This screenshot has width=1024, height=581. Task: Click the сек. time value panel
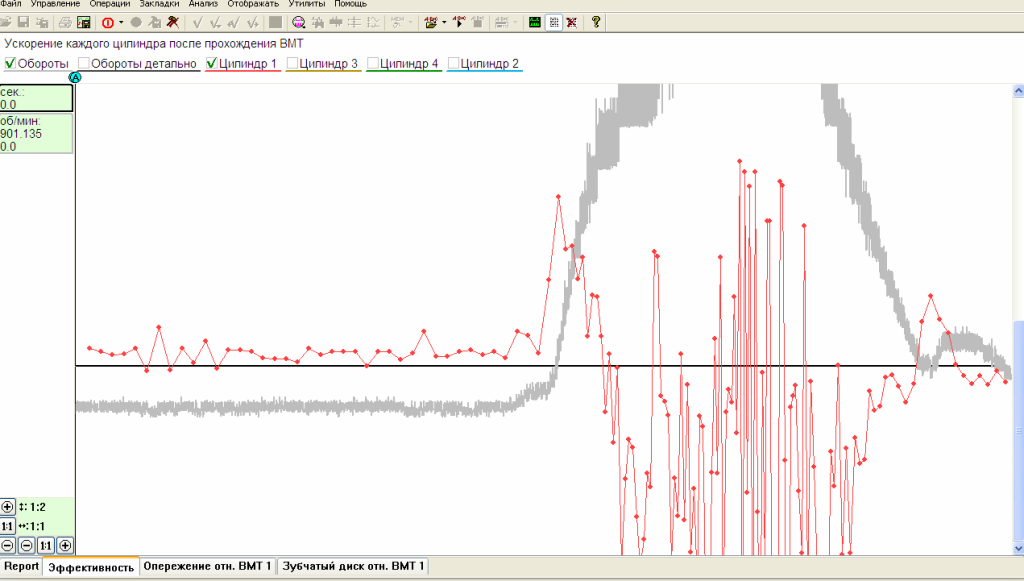(36, 98)
